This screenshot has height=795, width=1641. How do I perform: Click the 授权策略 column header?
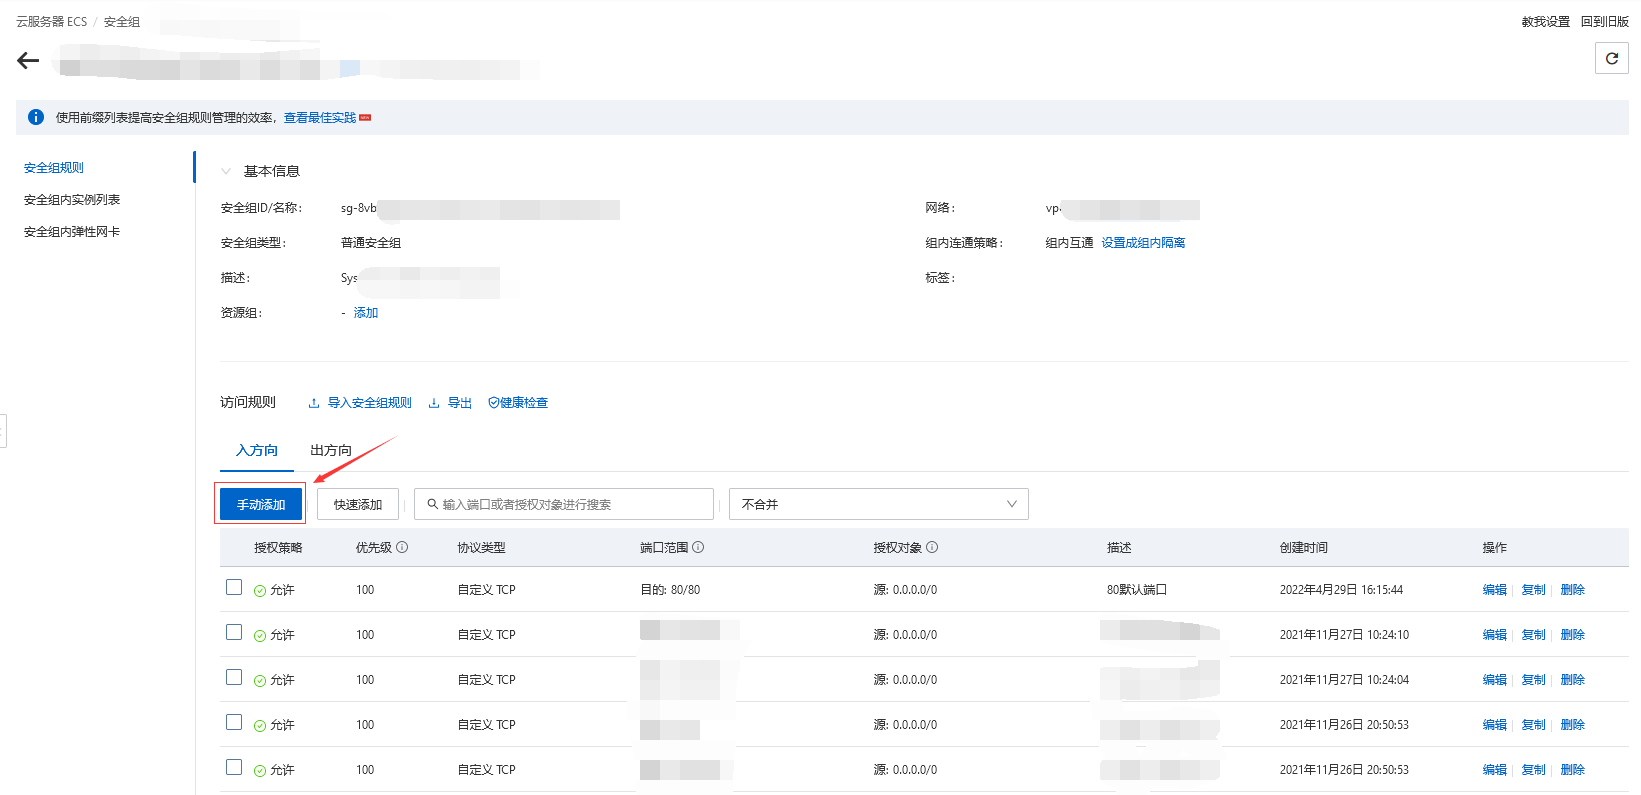[x=278, y=548]
